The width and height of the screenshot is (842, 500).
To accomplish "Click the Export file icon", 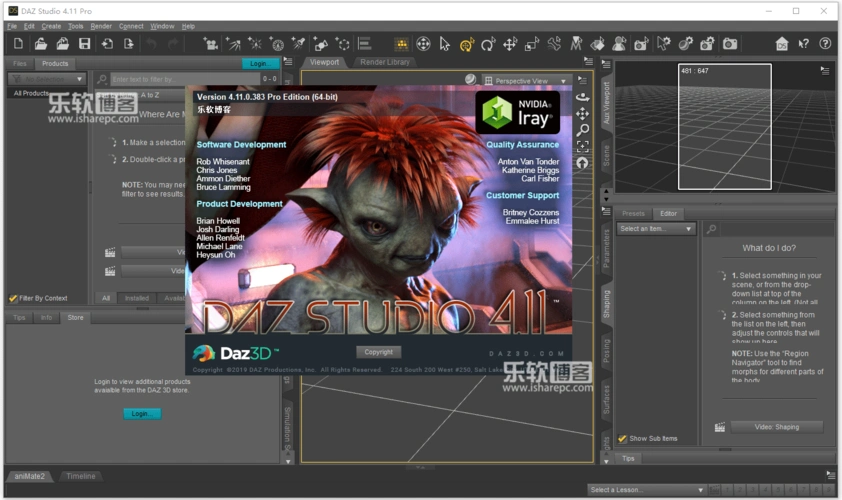I will 129,44.
